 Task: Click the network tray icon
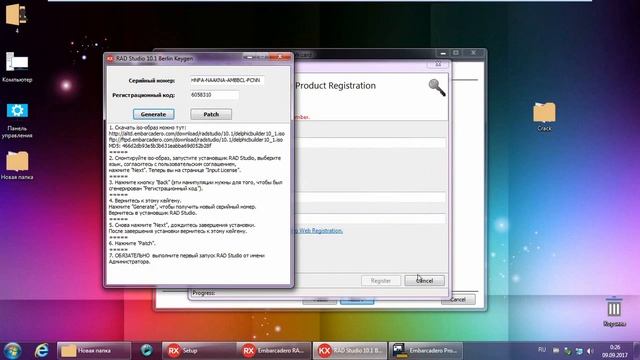(579, 351)
